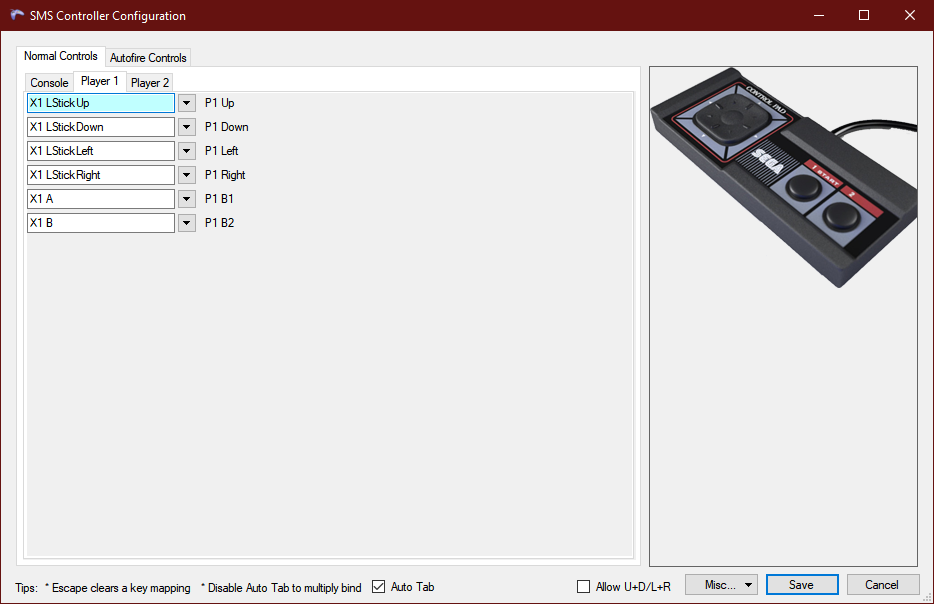The width and height of the screenshot is (934, 604).
Task: Click the 'P1 B2' label
Action: pyautogui.click(x=220, y=223)
